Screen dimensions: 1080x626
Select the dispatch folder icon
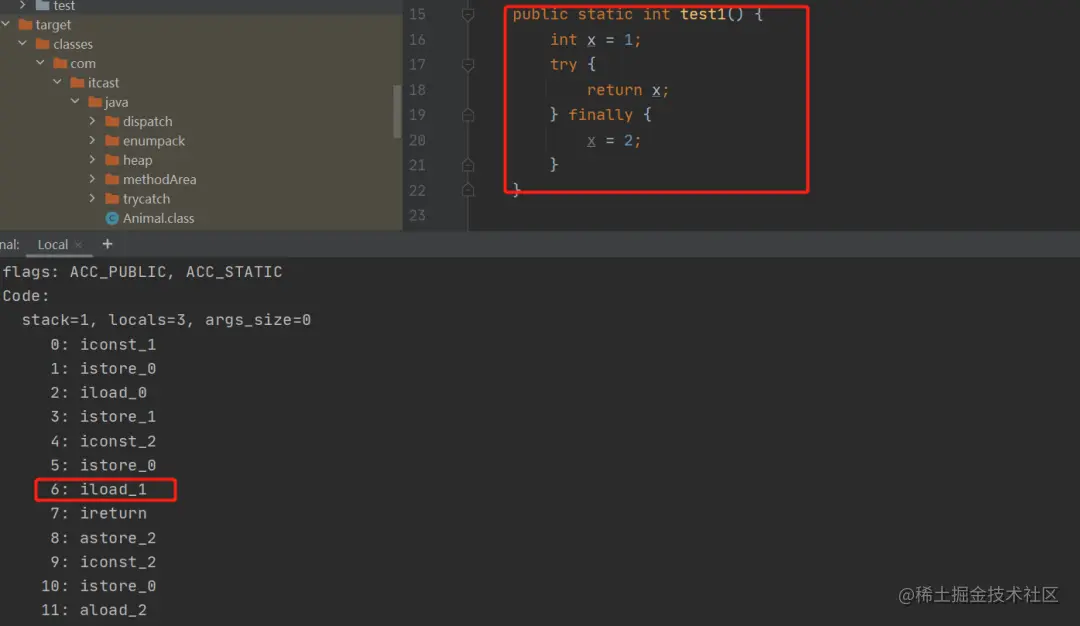click(x=112, y=121)
